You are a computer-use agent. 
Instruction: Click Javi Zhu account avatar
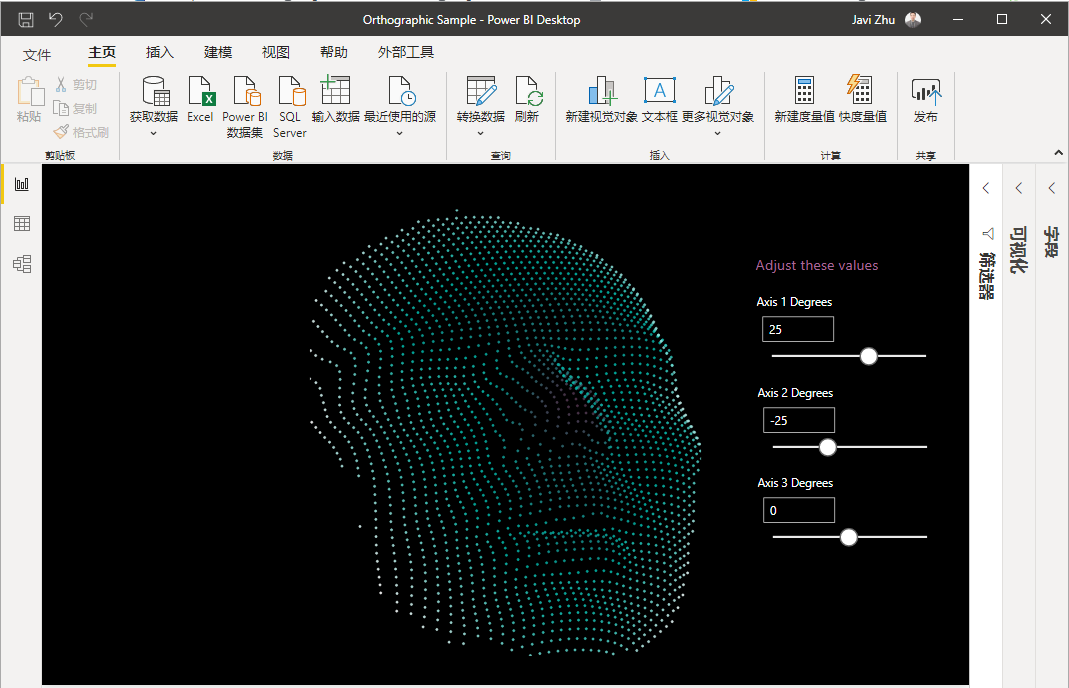913,20
